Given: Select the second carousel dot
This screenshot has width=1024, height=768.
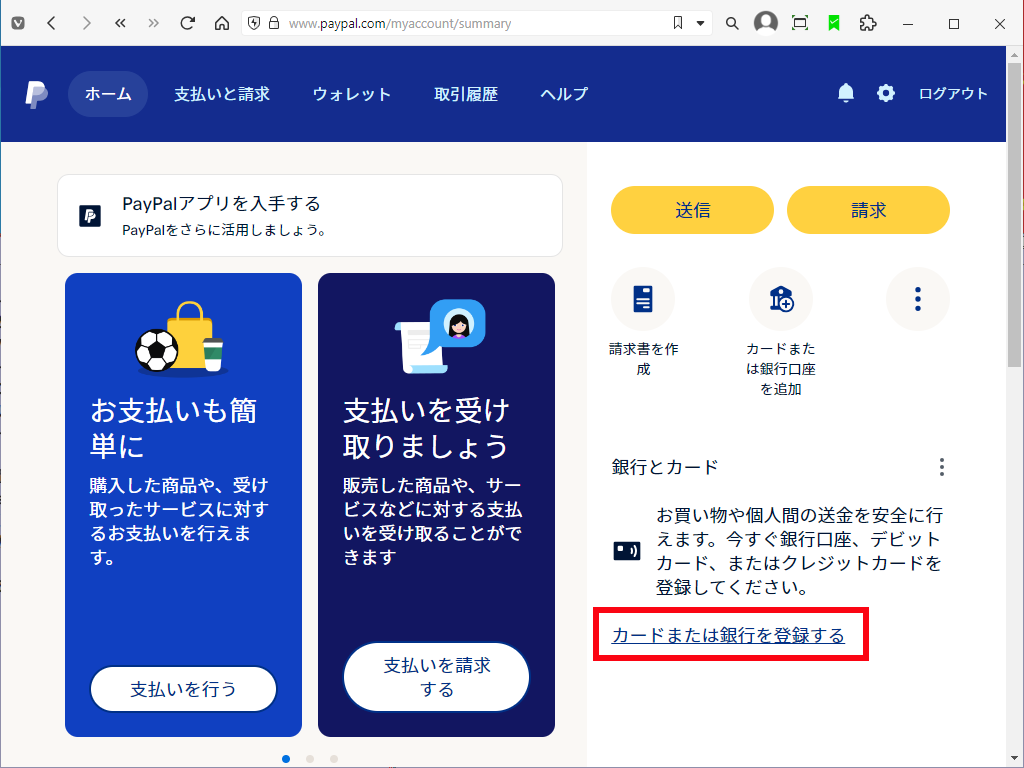Looking at the screenshot, I should (310, 759).
